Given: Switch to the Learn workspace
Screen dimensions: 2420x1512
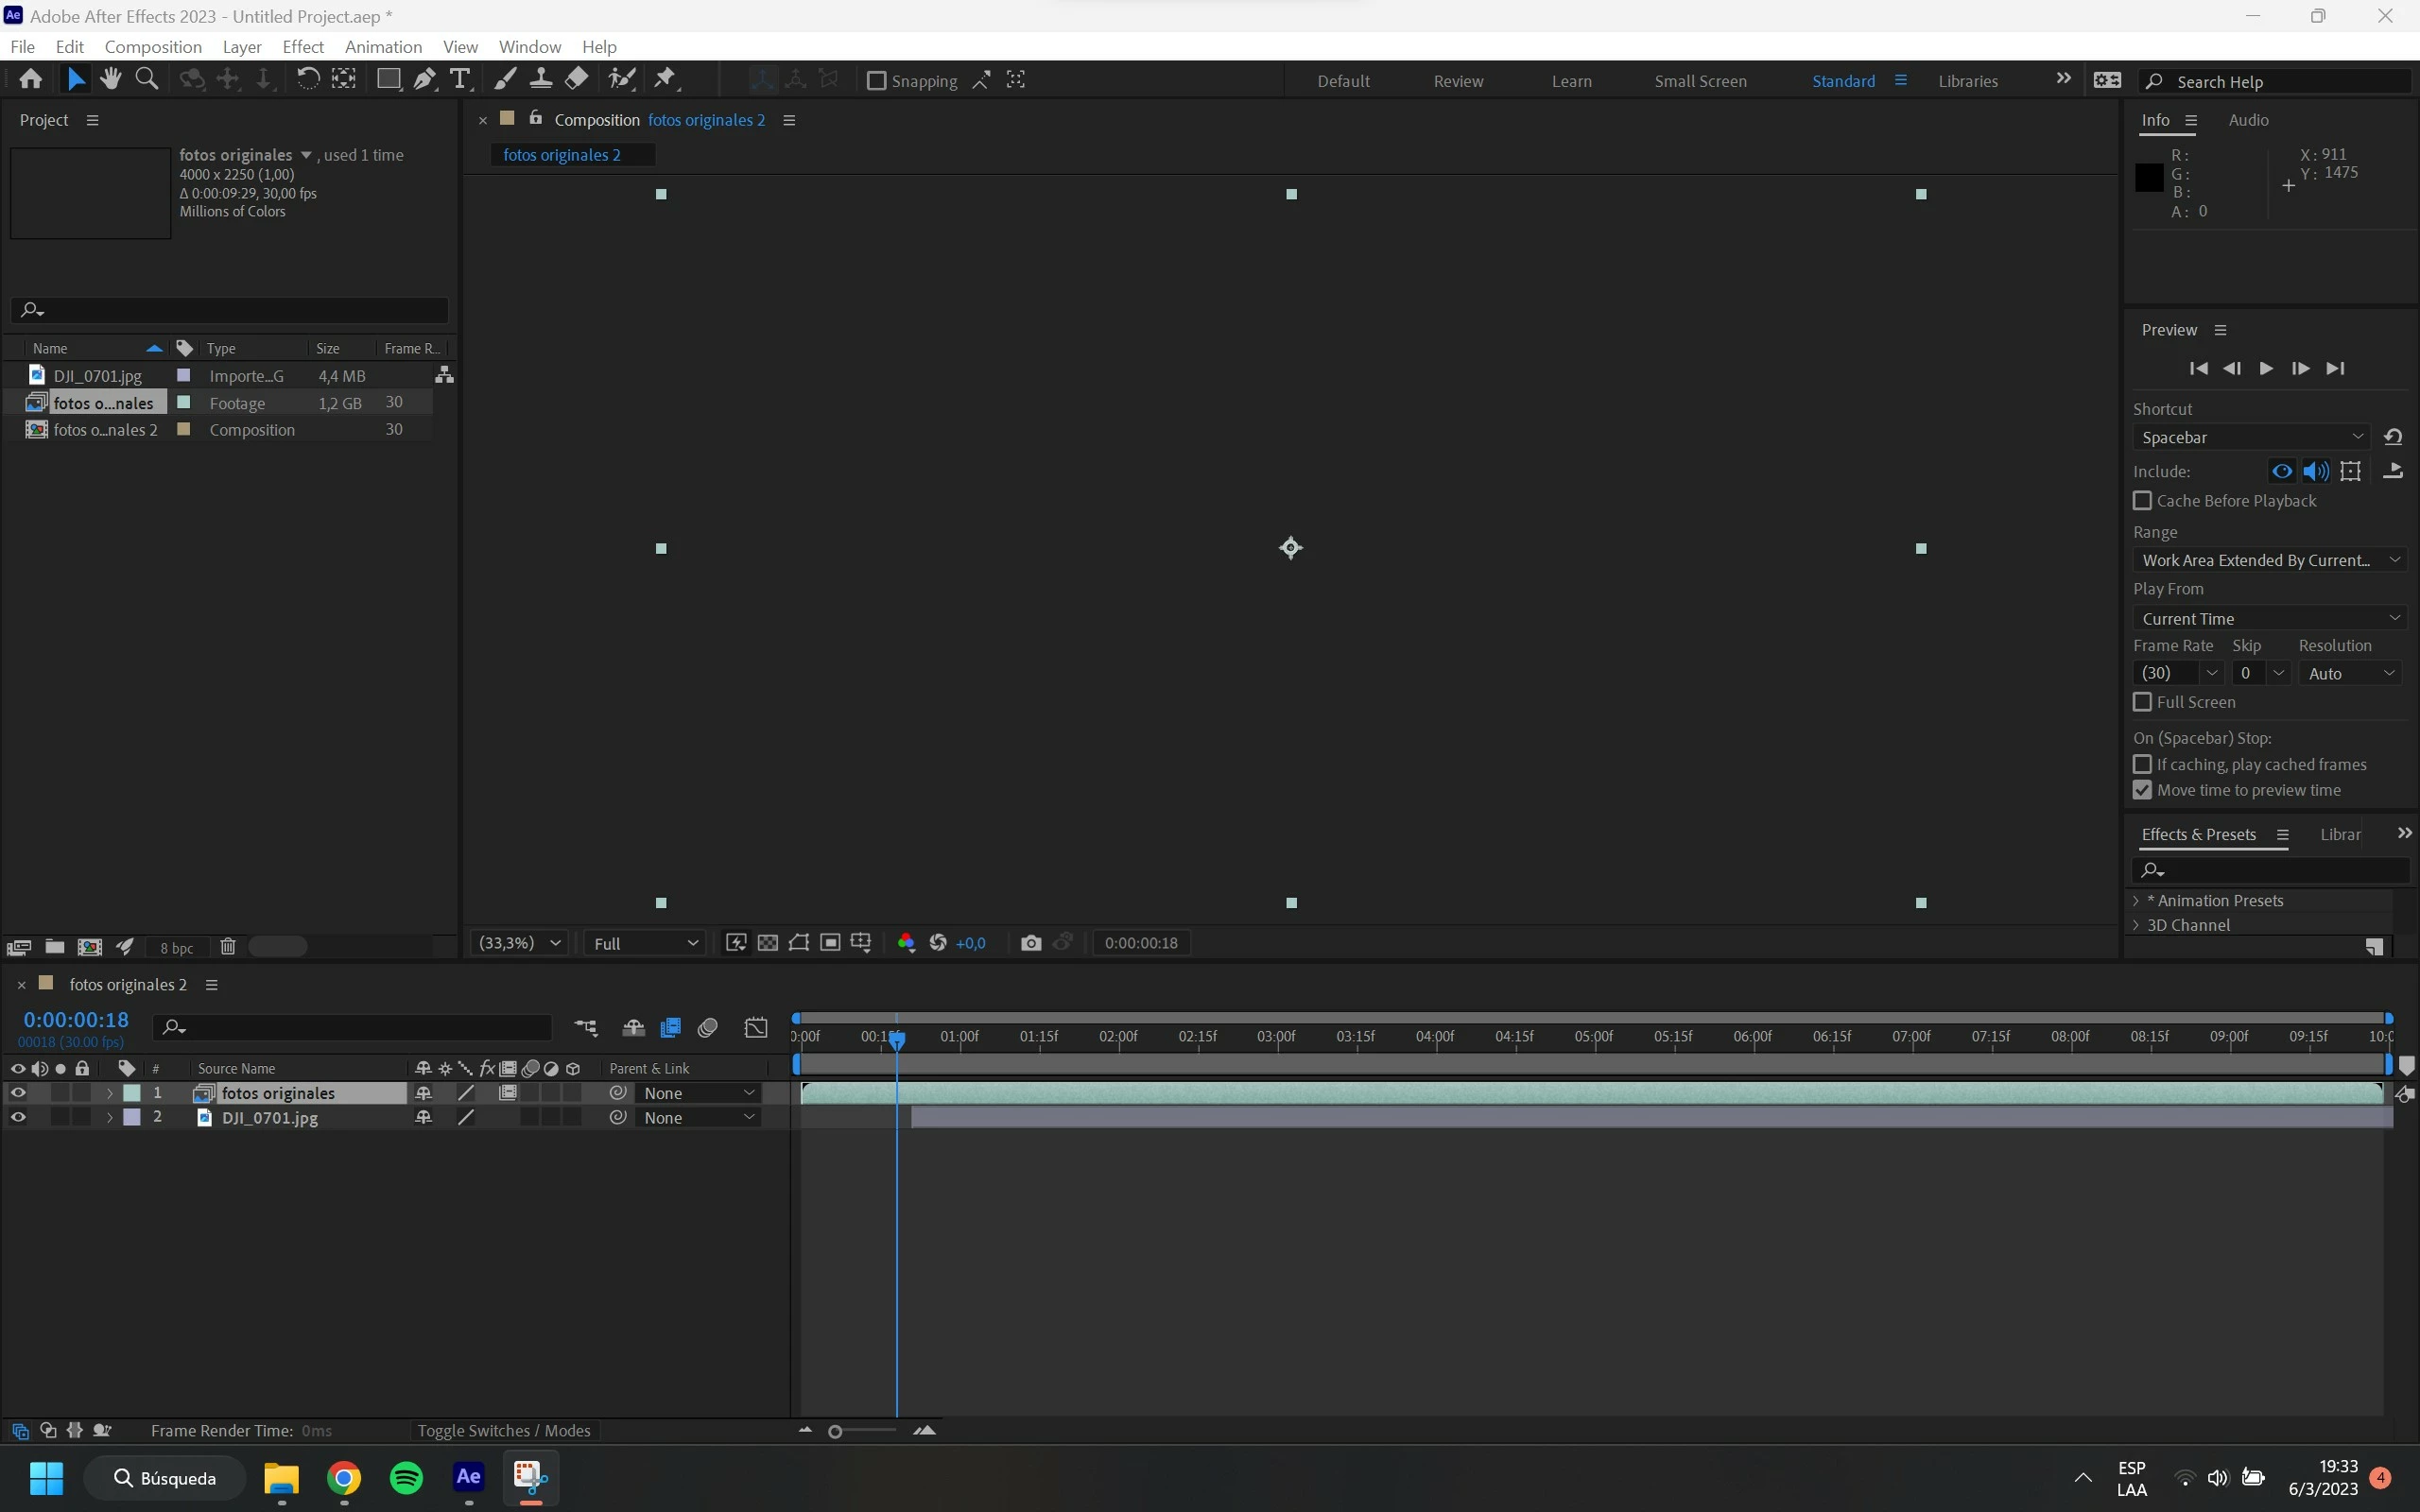Looking at the screenshot, I should (1571, 81).
